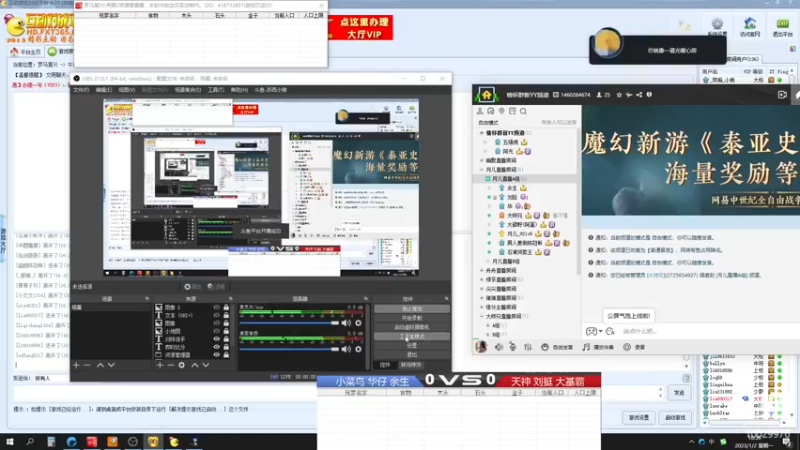Click the share icon in YY header

(x=639, y=95)
